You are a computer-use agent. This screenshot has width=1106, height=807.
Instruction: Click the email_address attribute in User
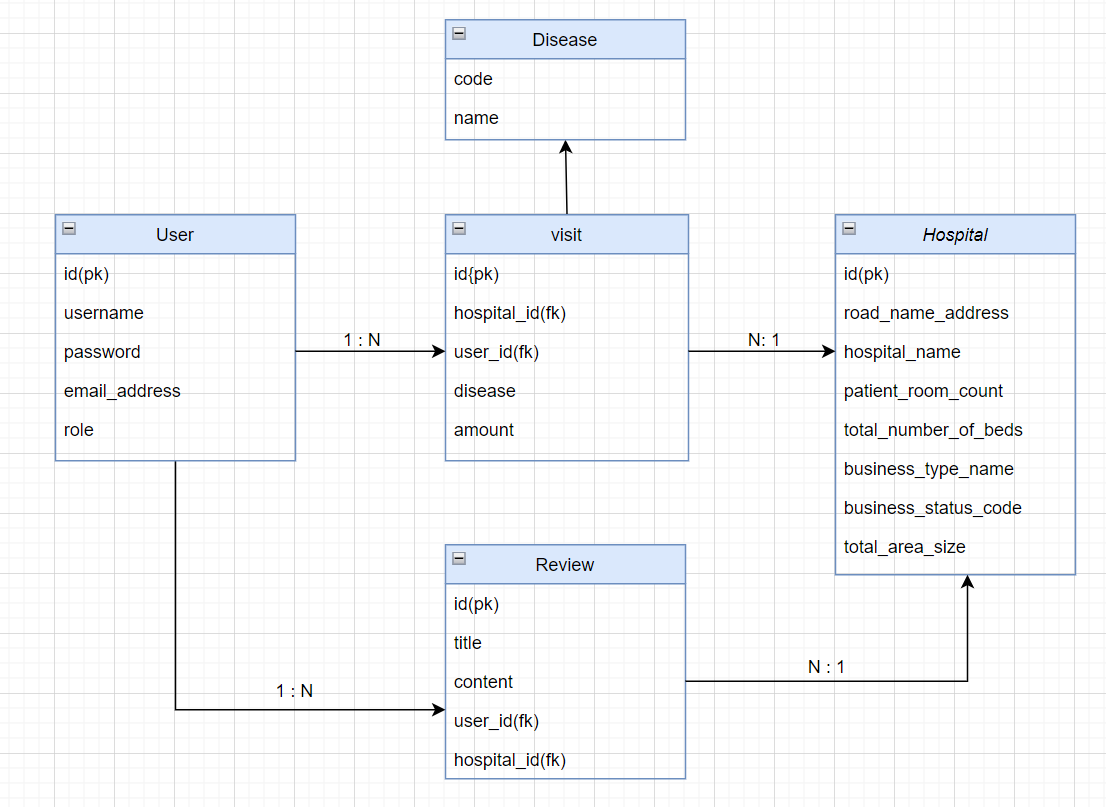pos(122,391)
